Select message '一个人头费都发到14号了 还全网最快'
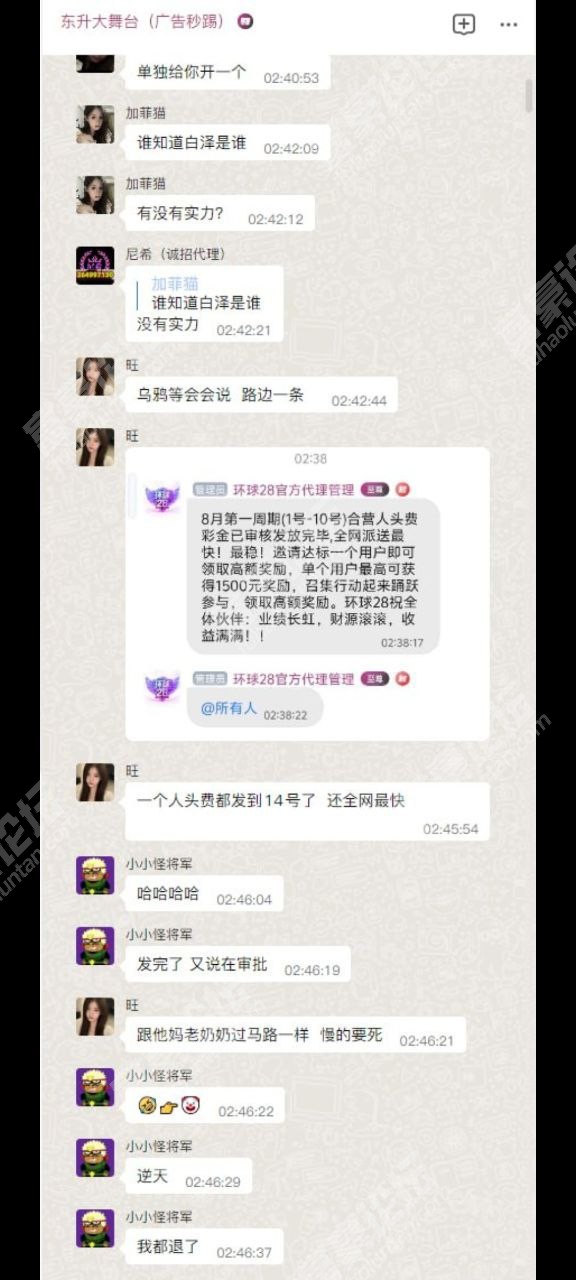This screenshot has width=576, height=1280. pyautogui.click(x=307, y=812)
